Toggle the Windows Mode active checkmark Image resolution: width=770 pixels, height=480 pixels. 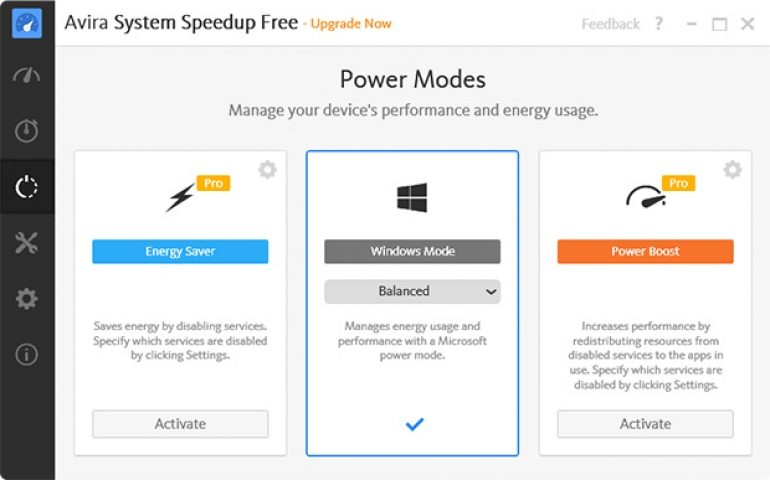pyautogui.click(x=414, y=424)
